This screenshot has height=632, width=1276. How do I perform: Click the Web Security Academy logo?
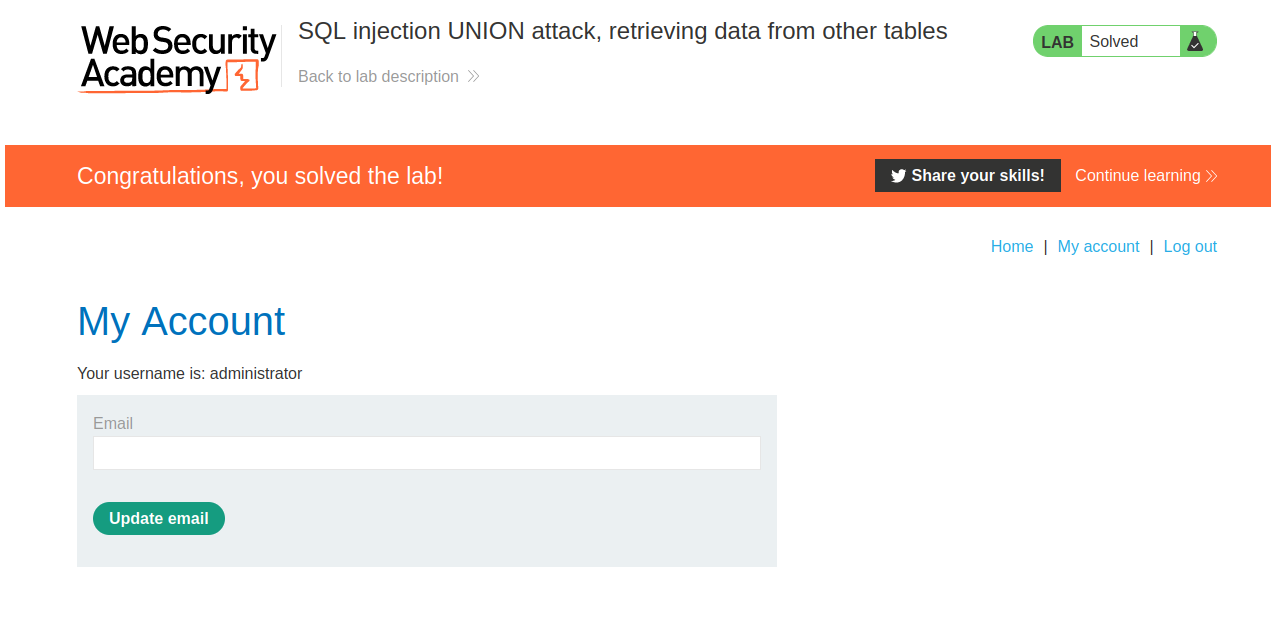tap(177, 59)
